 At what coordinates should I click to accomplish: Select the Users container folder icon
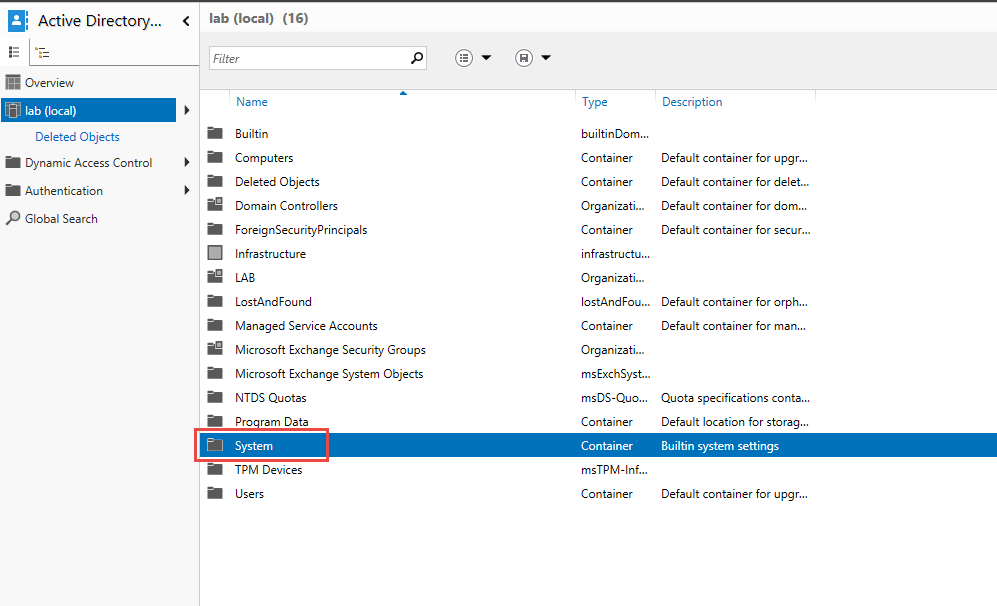(x=215, y=493)
